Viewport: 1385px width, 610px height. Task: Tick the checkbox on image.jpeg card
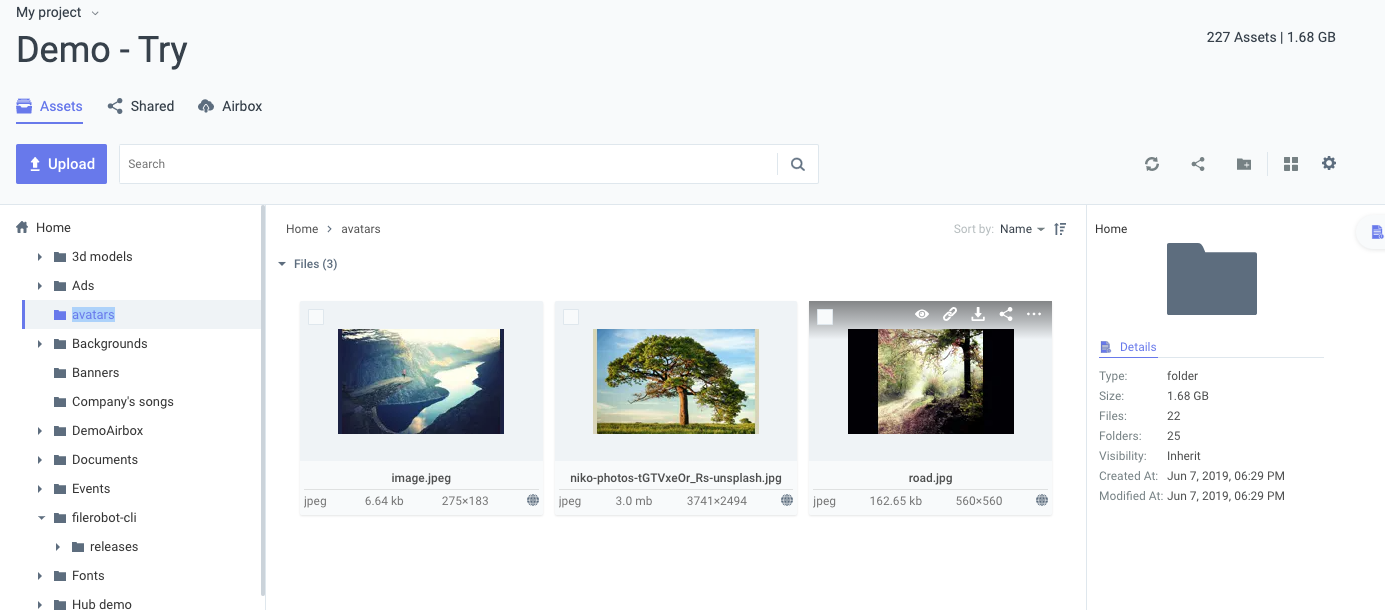[316, 317]
